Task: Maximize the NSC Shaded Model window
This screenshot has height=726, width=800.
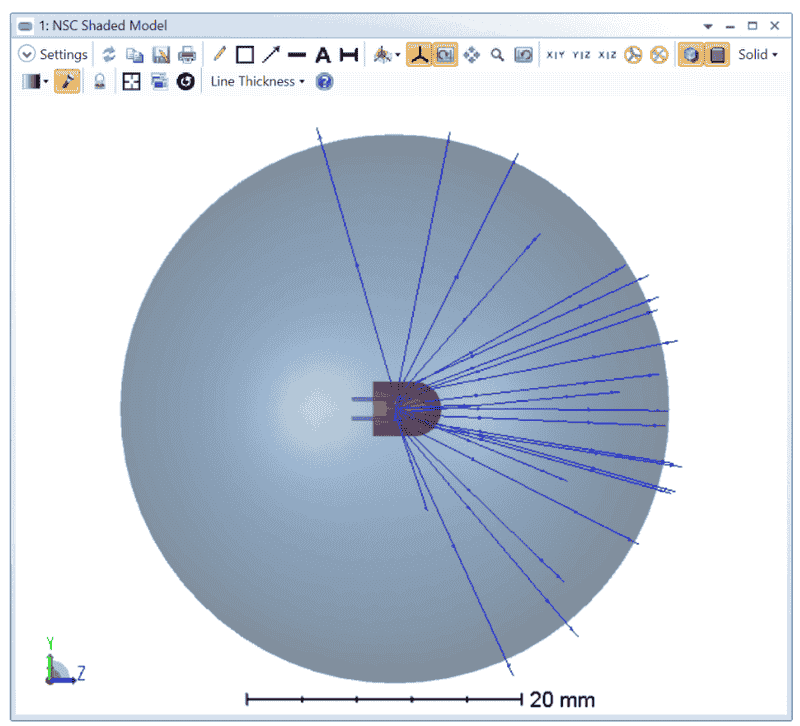Action: pos(752,26)
